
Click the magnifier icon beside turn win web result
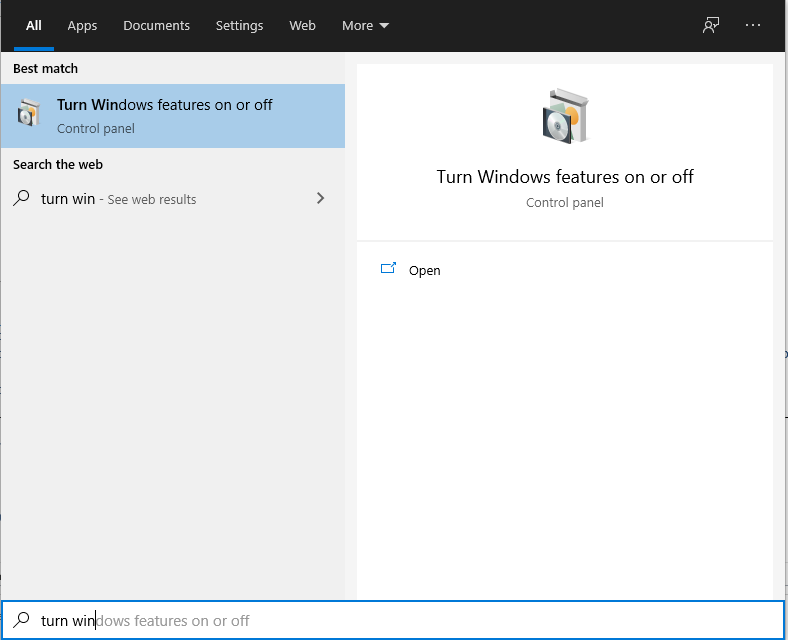point(22,199)
